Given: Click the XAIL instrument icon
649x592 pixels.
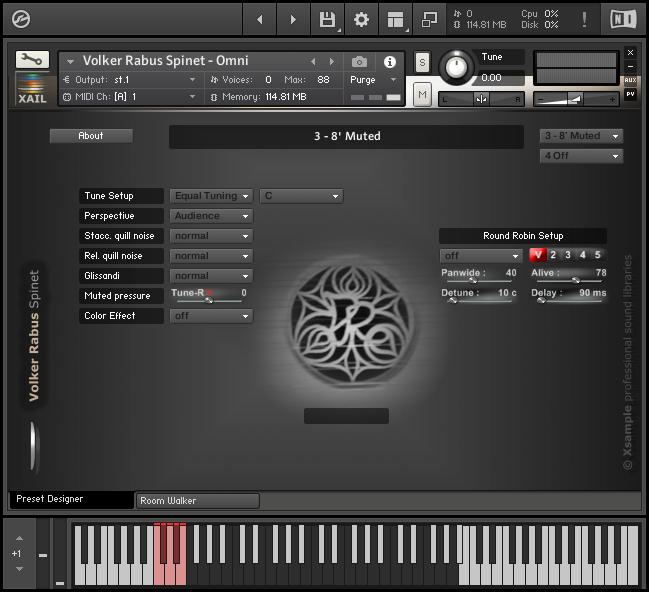Looking at the screenshot, I should 32,89.
